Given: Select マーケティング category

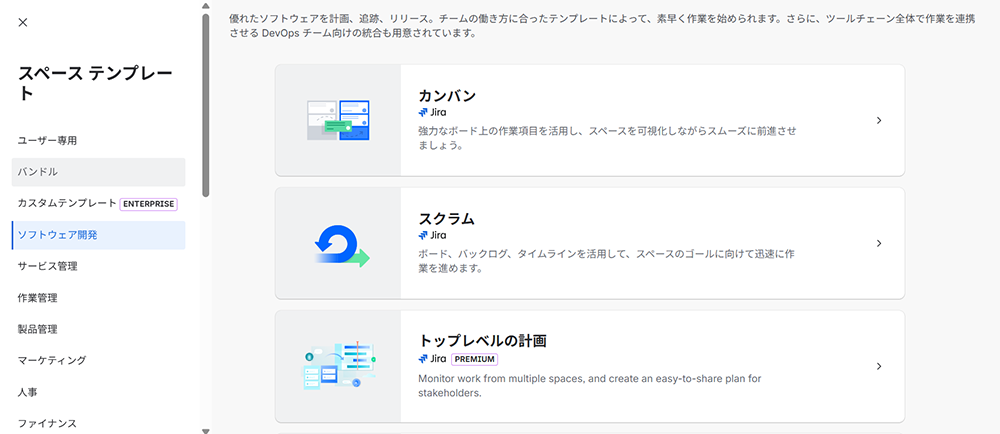Looking at the screenshot, I should point(52,360).
